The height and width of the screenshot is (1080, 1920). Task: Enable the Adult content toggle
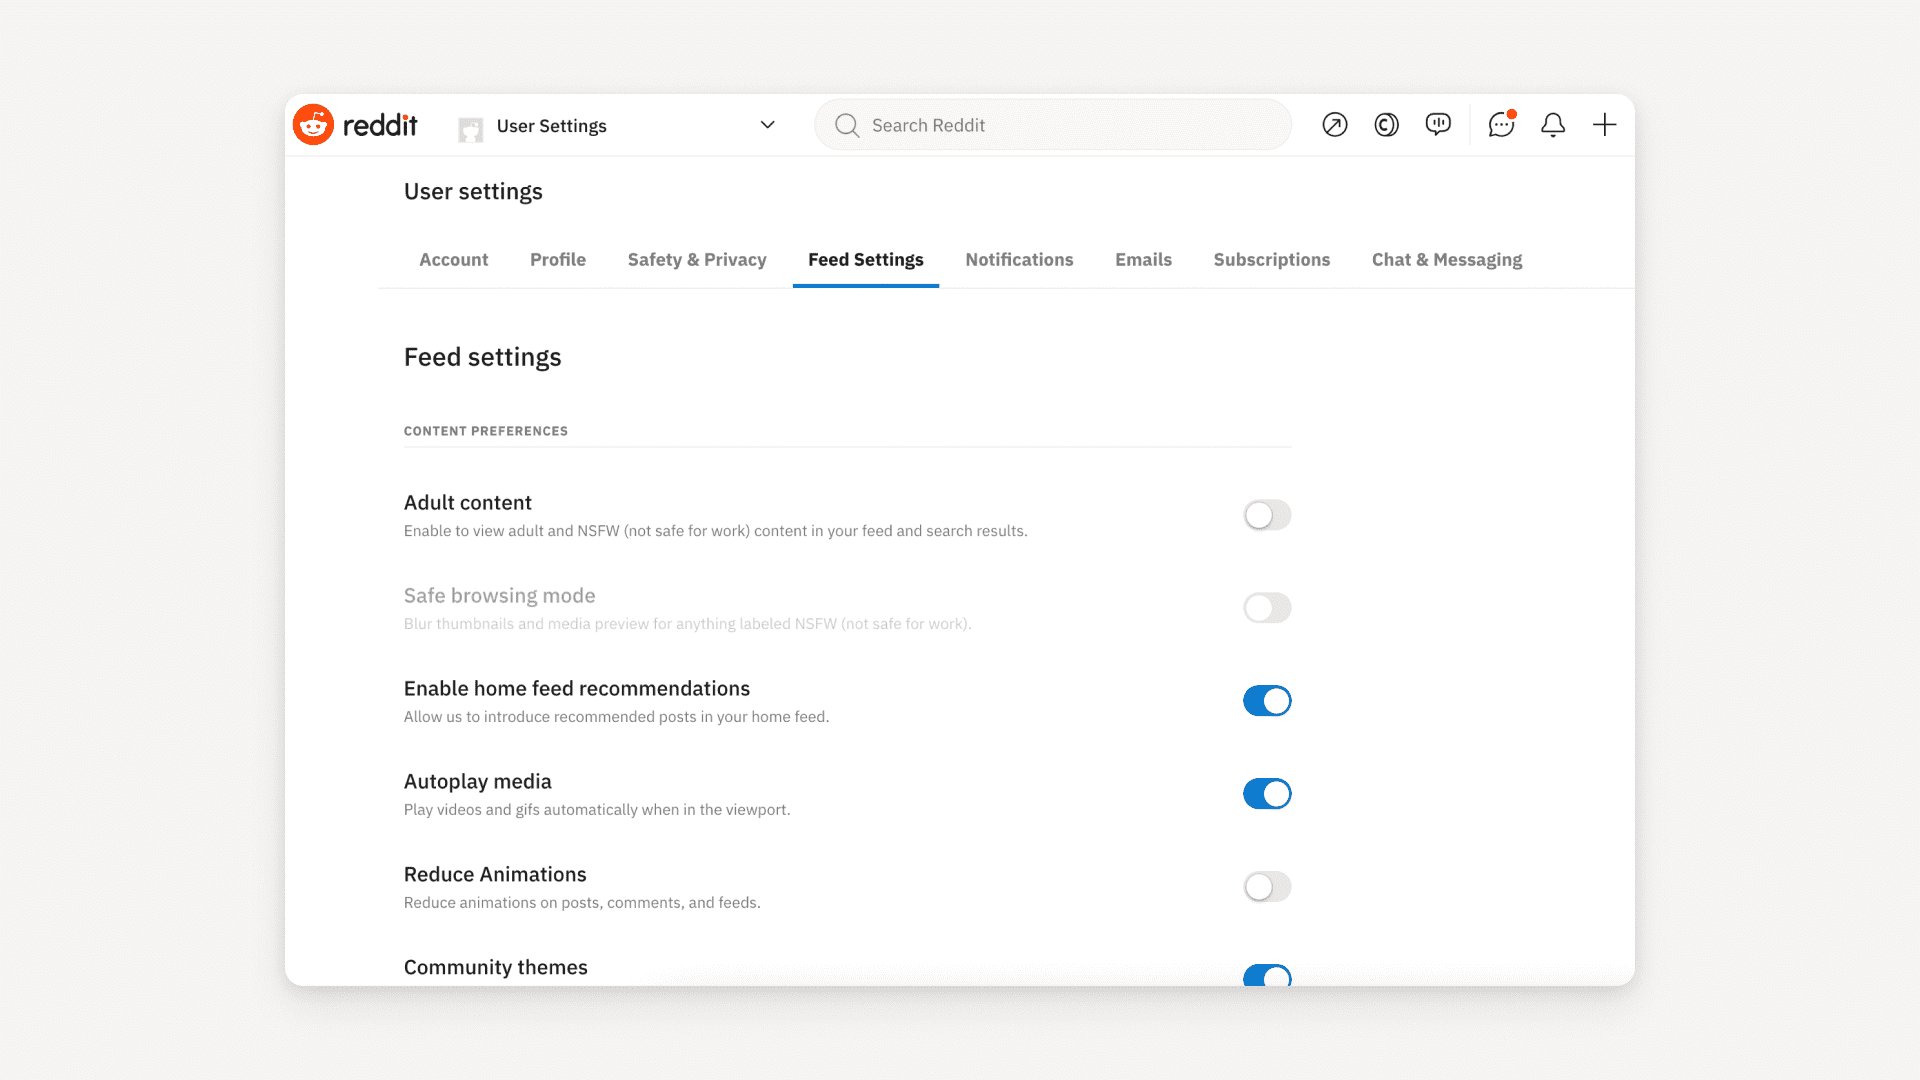1267,515
